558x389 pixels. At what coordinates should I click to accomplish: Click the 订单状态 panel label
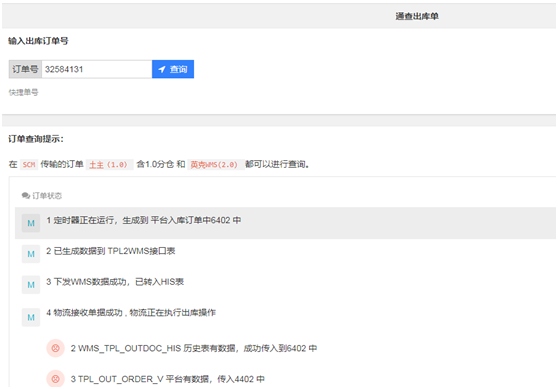[x=47, y=196]
